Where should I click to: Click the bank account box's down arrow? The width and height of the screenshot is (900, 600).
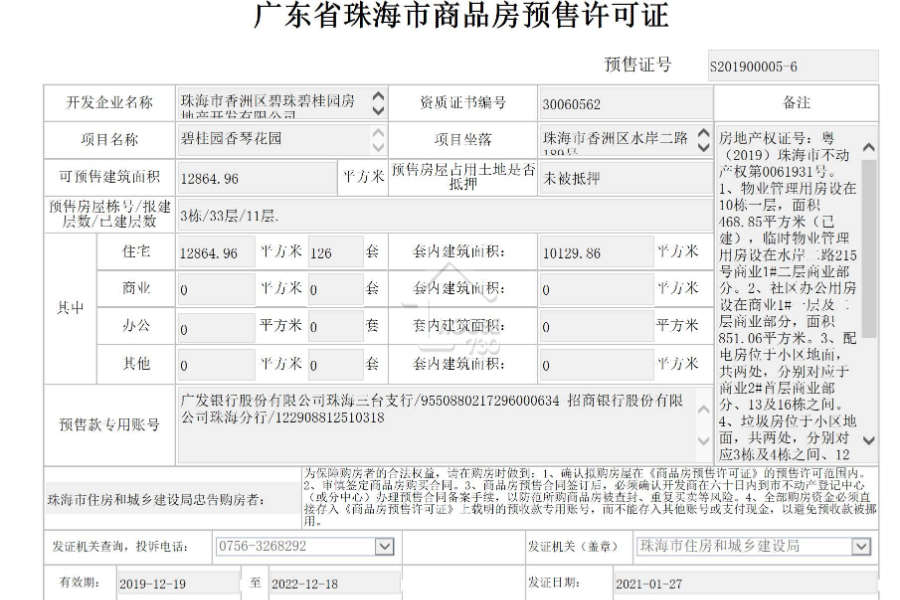click(x=703, y=440)
